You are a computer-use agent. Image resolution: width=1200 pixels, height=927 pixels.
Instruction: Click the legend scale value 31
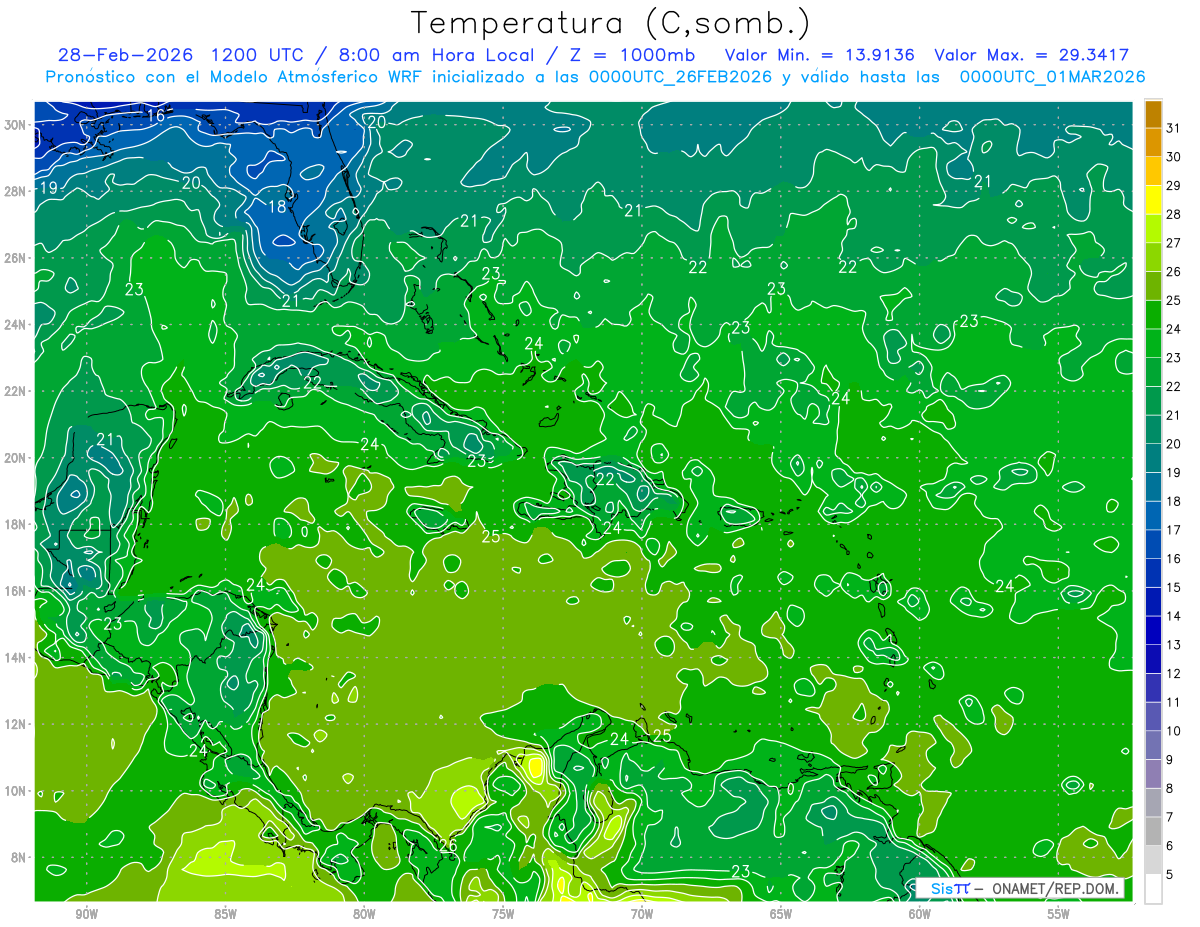click(1174, 127)
